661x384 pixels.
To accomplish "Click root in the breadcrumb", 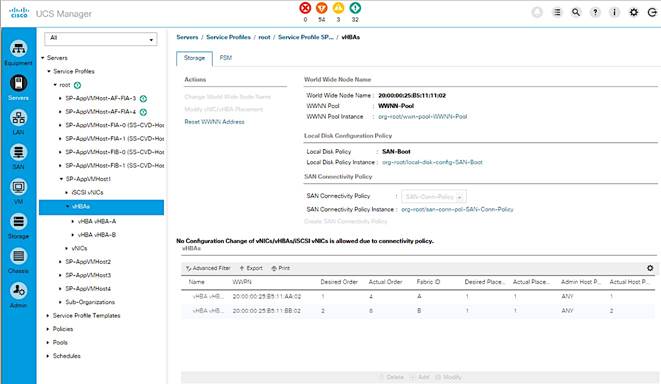I will click(x=264, y=37).
